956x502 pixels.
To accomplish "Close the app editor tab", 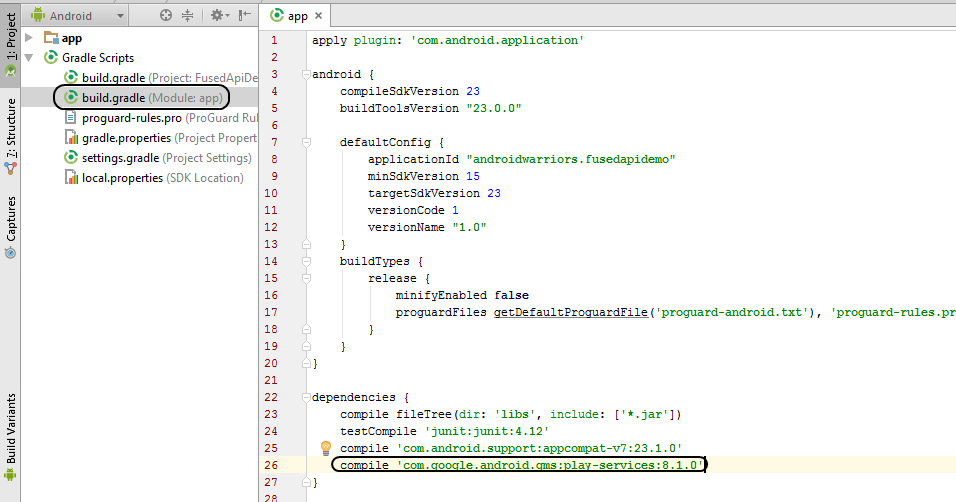I will click(x=318, y=16).
